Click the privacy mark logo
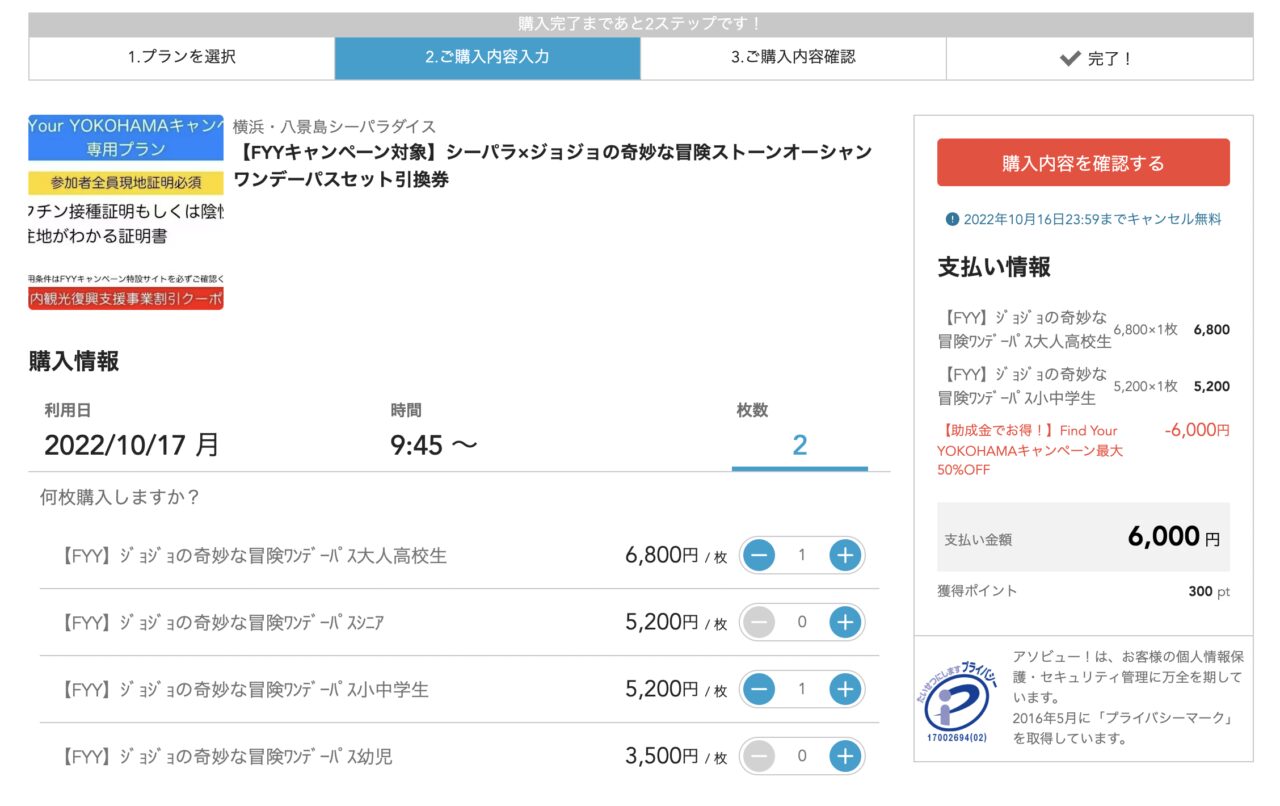 coord(957,700)
